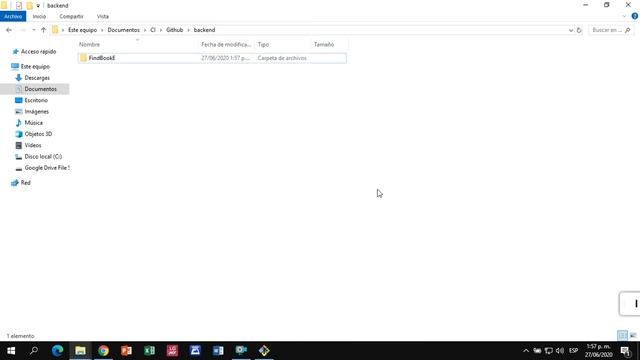
Task: Click the ESP language indicator
Action: (573, 351)
